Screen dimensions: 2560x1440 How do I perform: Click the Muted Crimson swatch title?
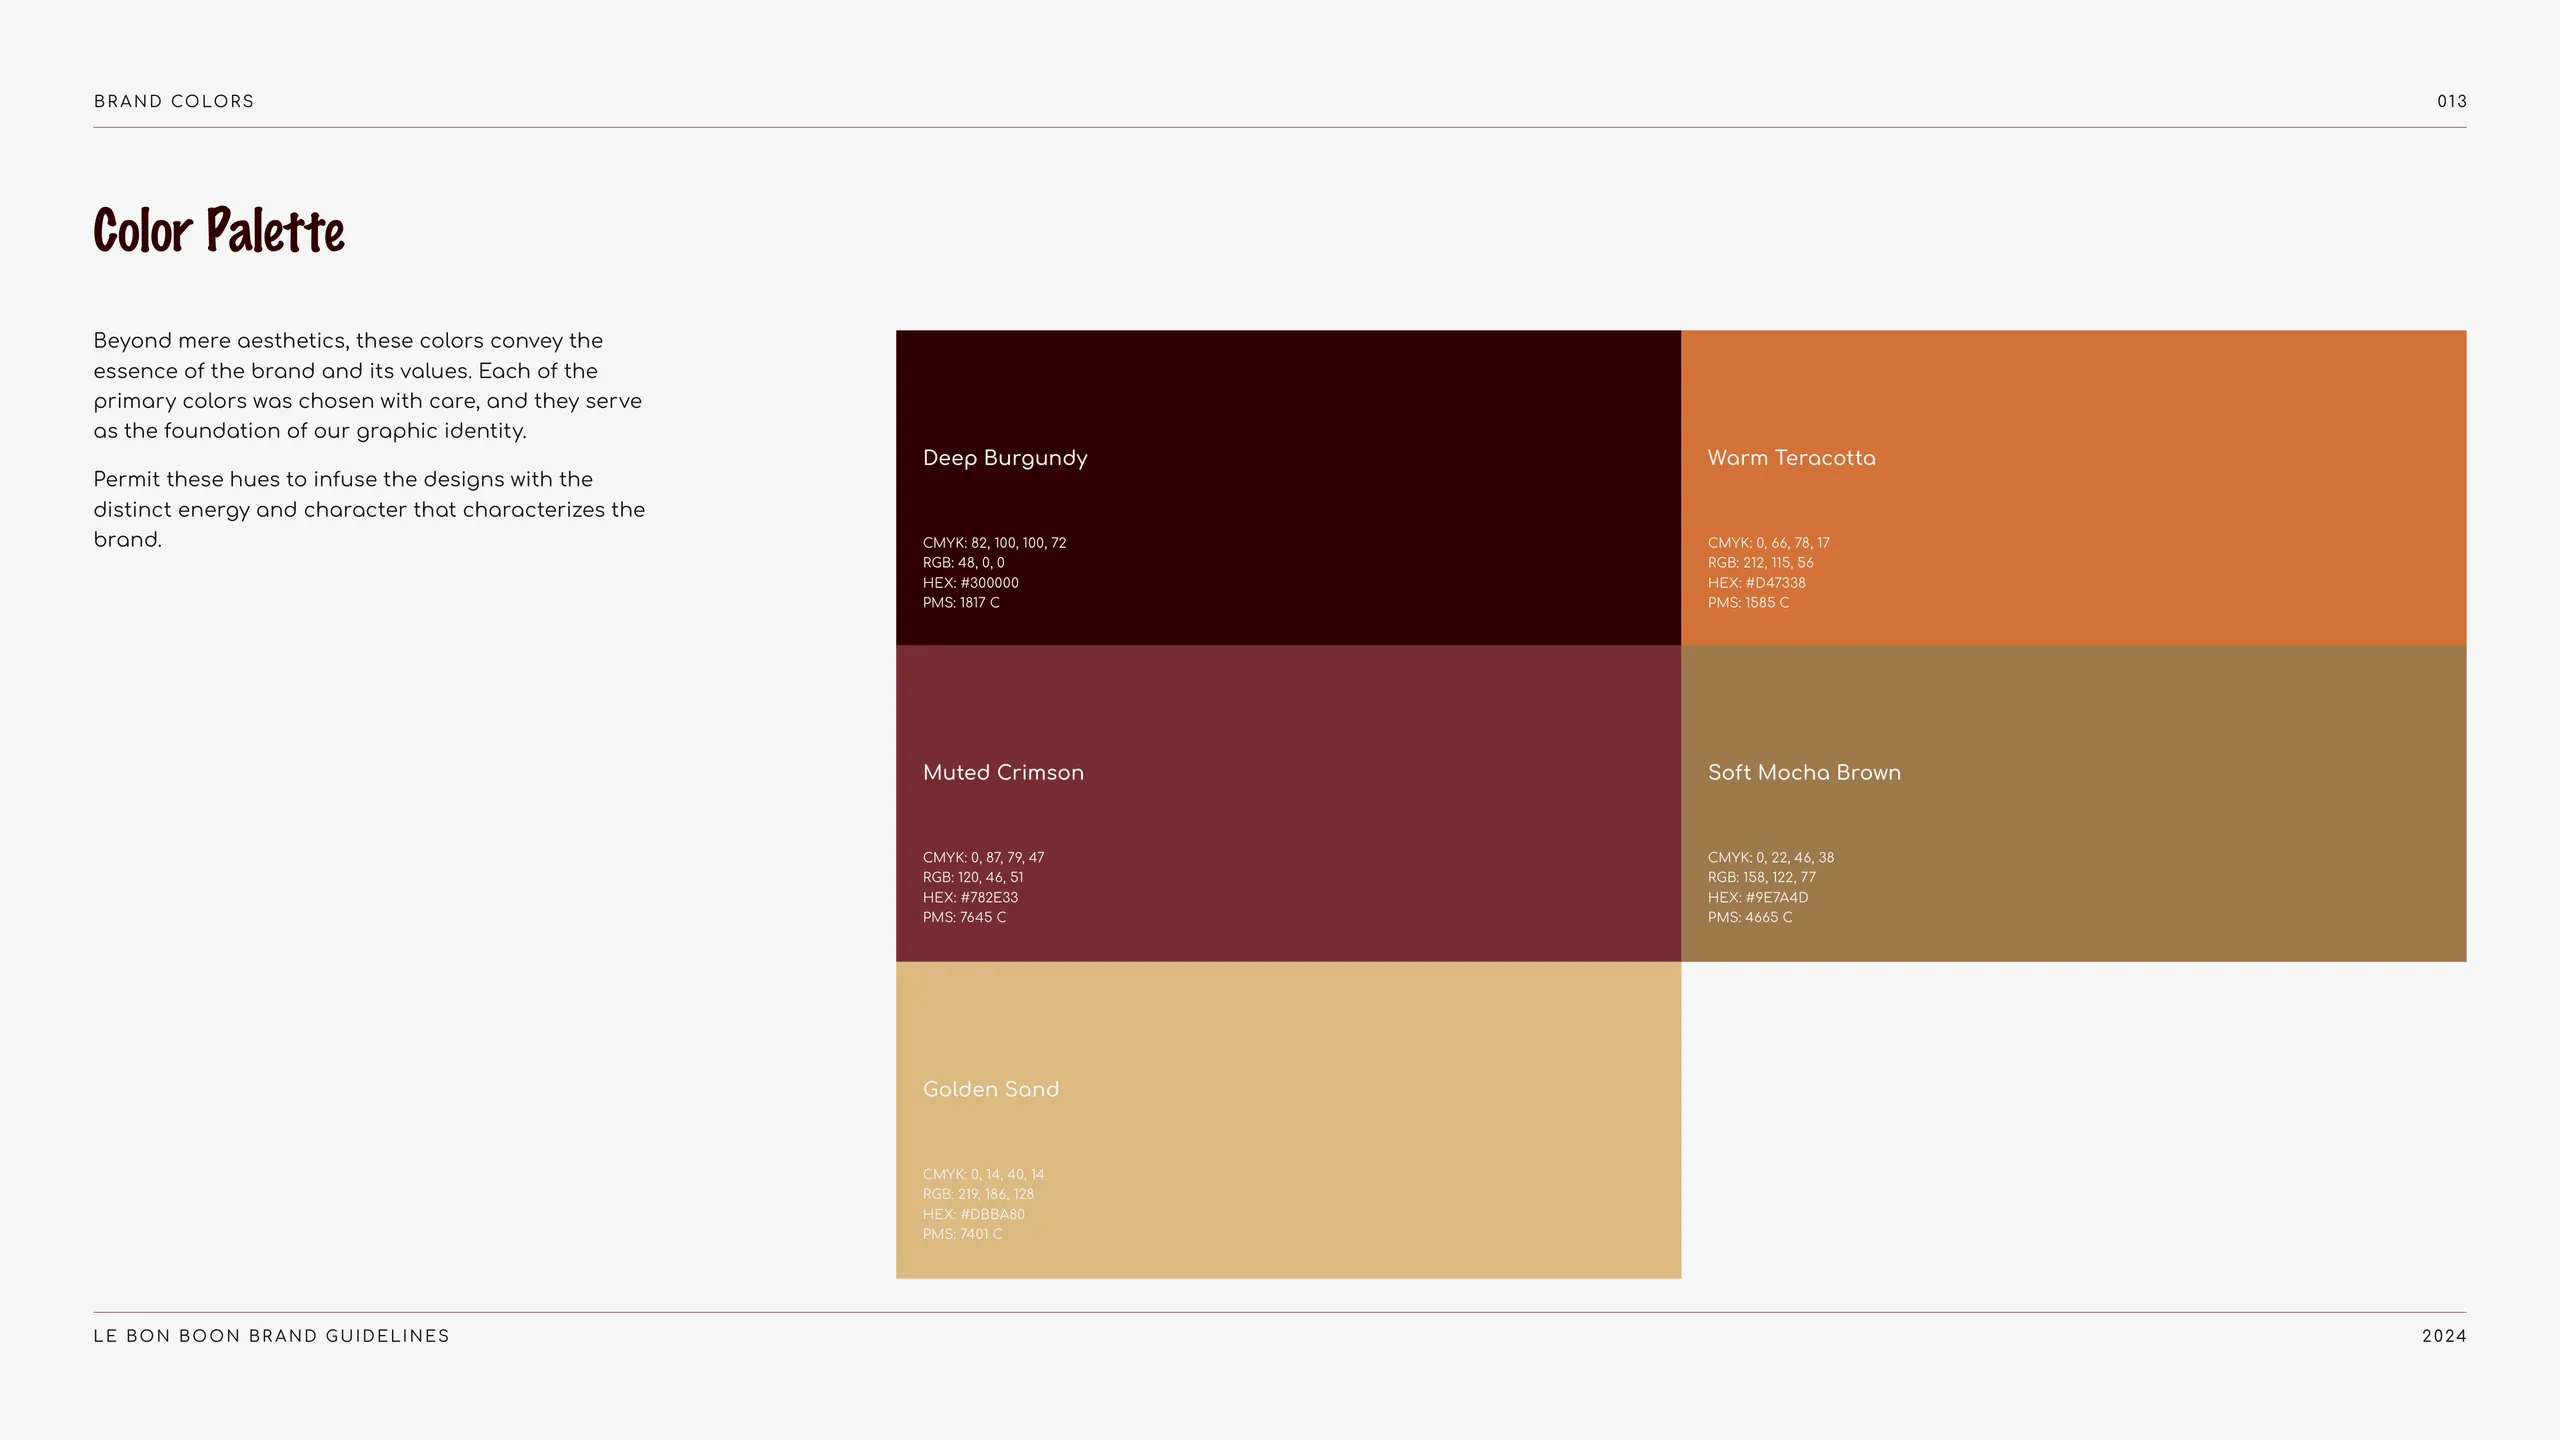[x=1003, y=772]
